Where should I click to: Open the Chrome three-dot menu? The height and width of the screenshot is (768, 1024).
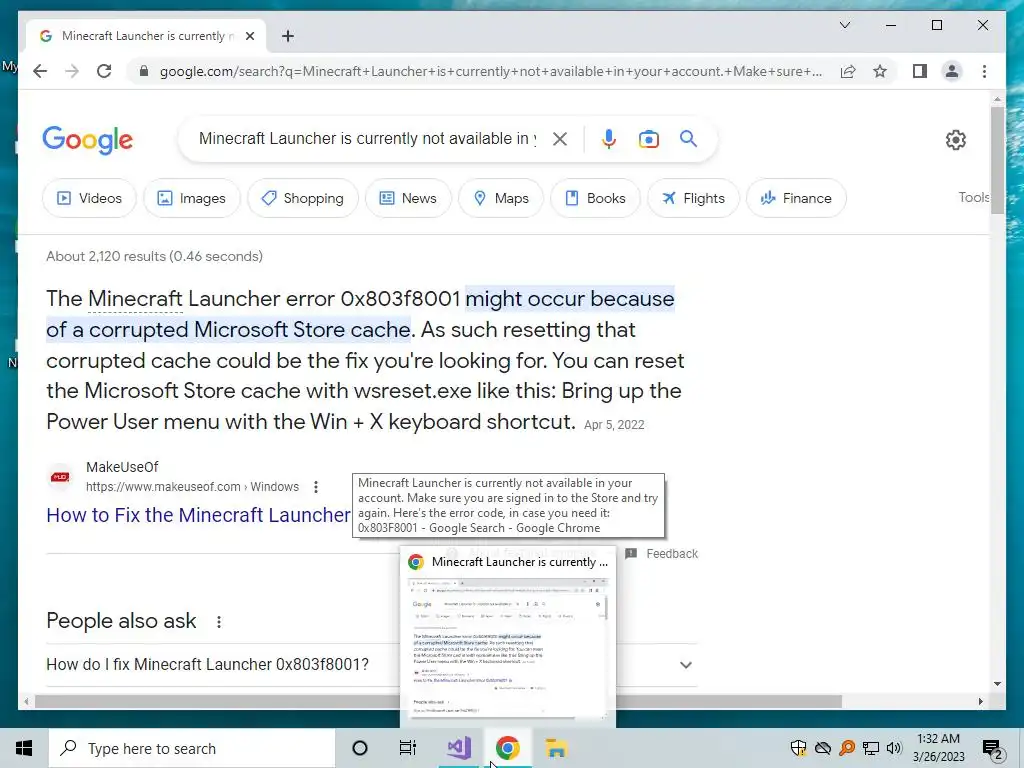click(x=984, y=71)
